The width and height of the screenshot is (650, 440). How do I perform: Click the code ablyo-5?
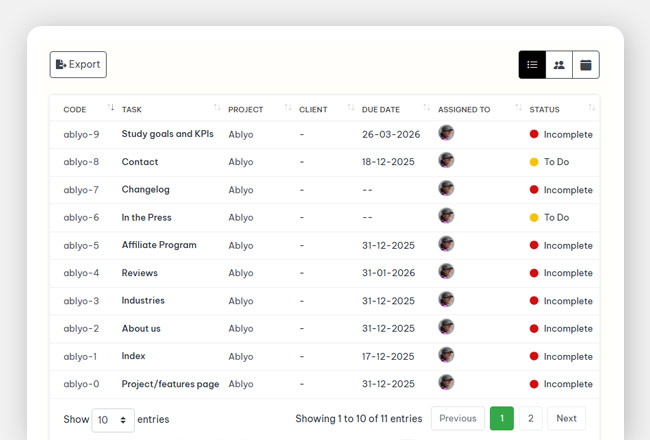(x=81, y=246)
